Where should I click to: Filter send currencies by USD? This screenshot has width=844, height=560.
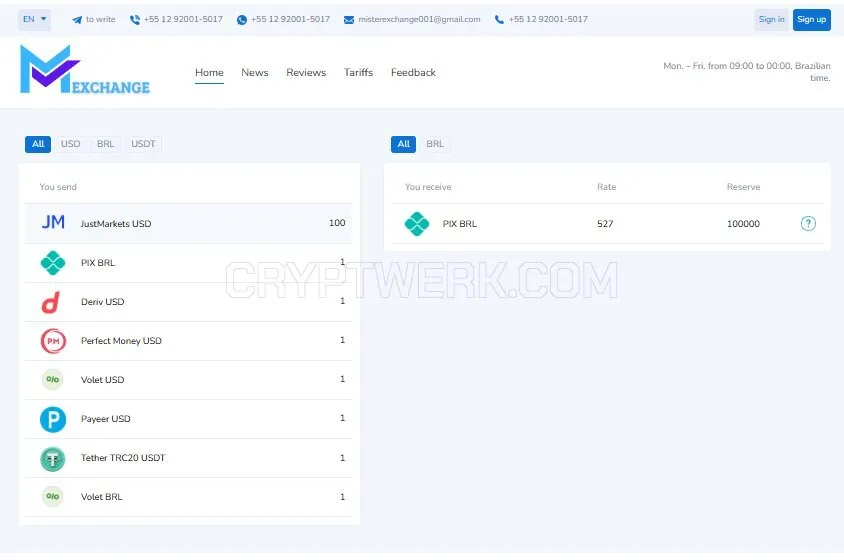(71, 144)
